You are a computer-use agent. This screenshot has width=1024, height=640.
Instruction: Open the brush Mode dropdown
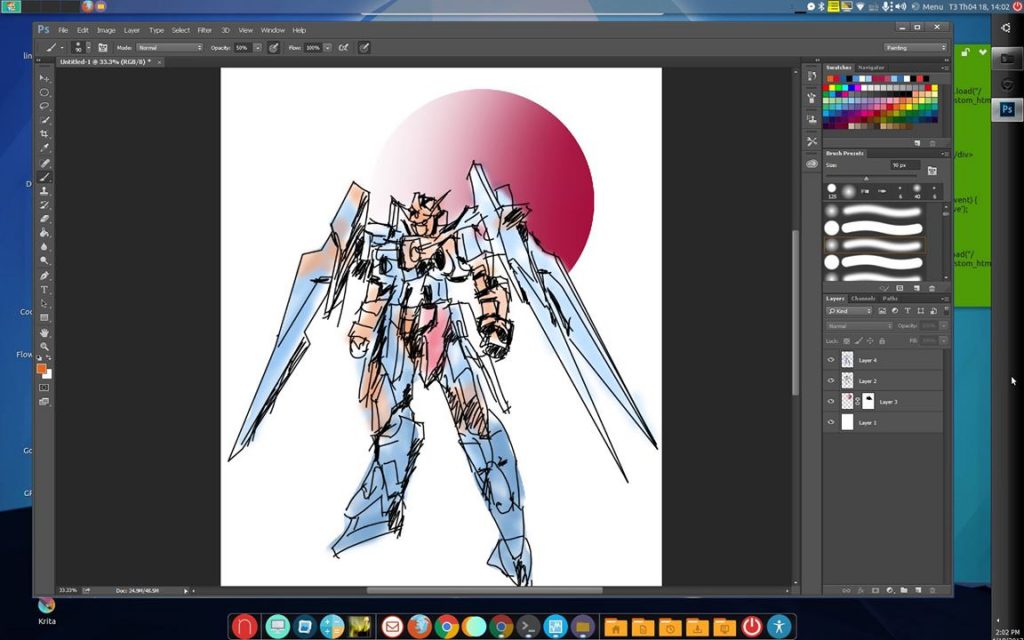coord(170,48)
